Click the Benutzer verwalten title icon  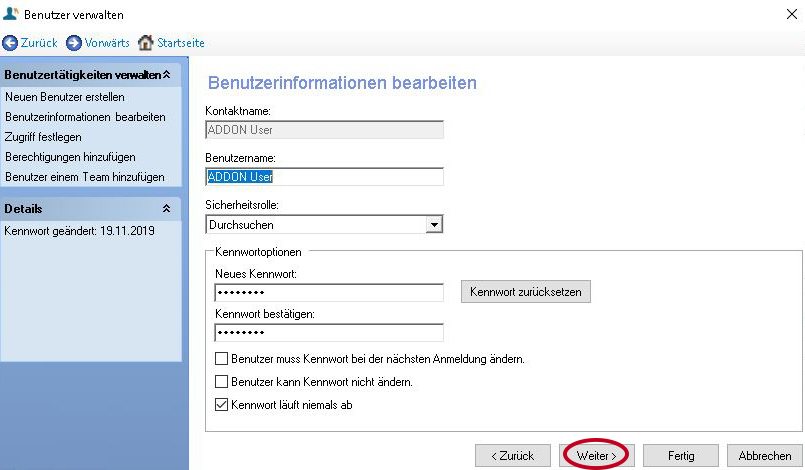pos(10,14)
